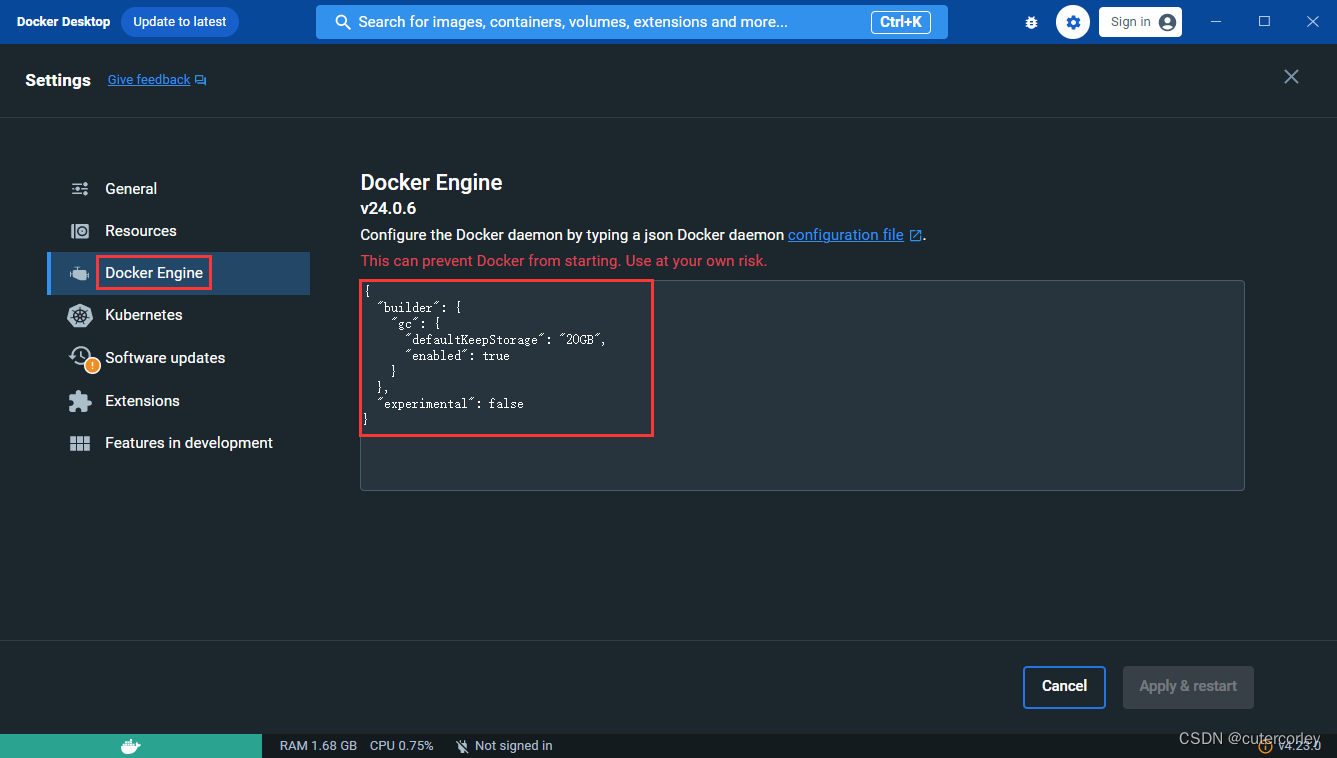The height and width of the screenshot is (758, 1337).
Task: Close the Settings panel with X
Action: click(1292, 77)
